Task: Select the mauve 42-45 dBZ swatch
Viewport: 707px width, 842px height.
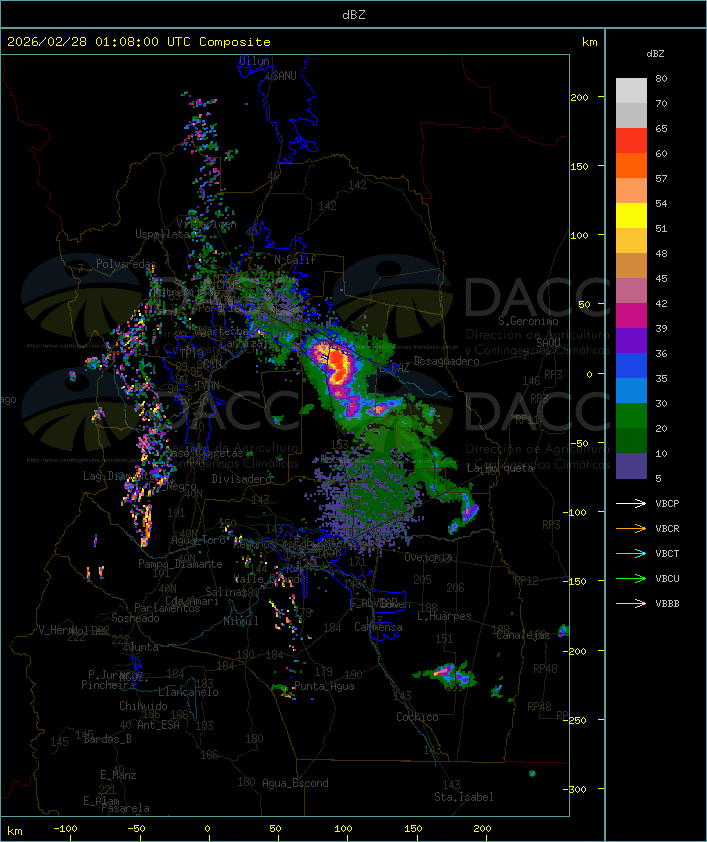Action: click(x=631, y=291)
